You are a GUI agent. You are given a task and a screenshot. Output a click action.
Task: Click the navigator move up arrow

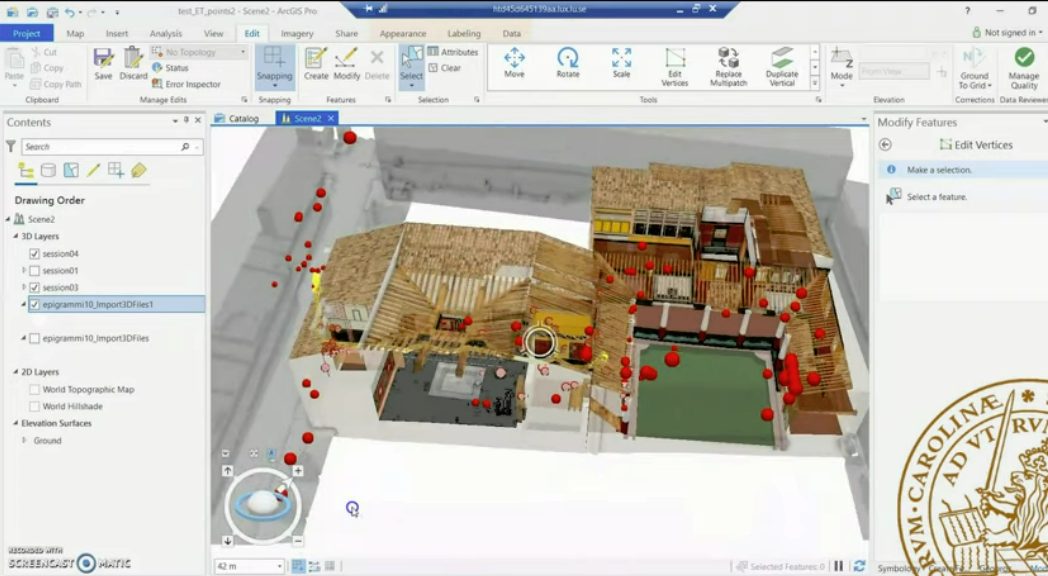227,471
